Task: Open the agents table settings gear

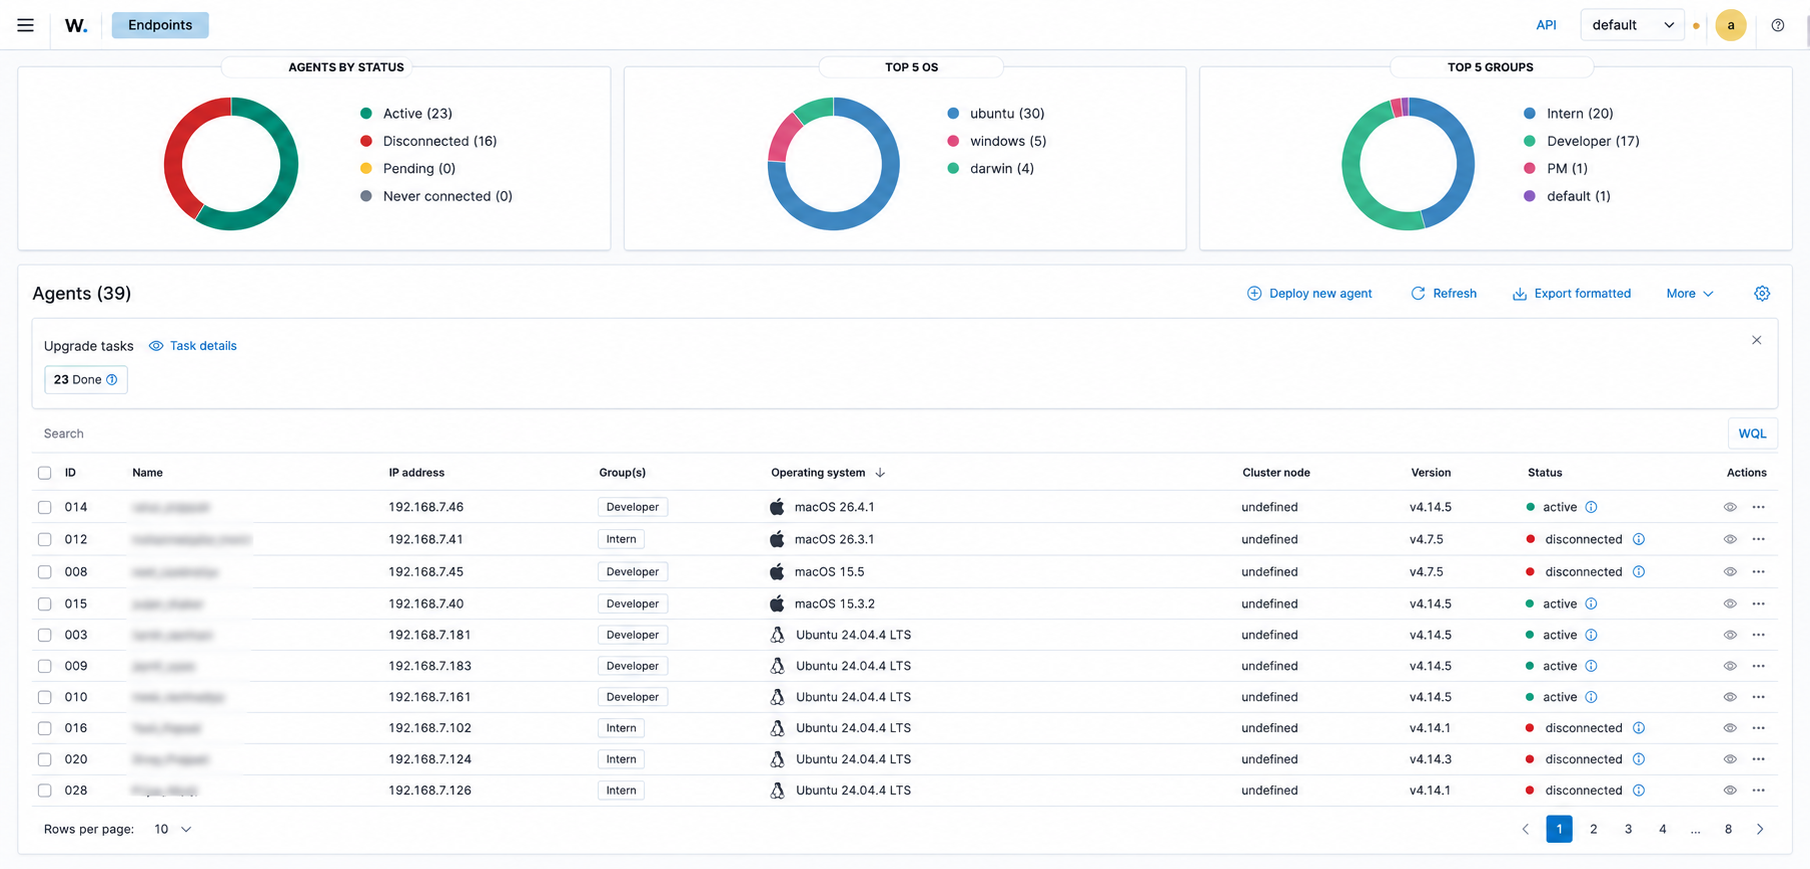Action: [1762, 293]
